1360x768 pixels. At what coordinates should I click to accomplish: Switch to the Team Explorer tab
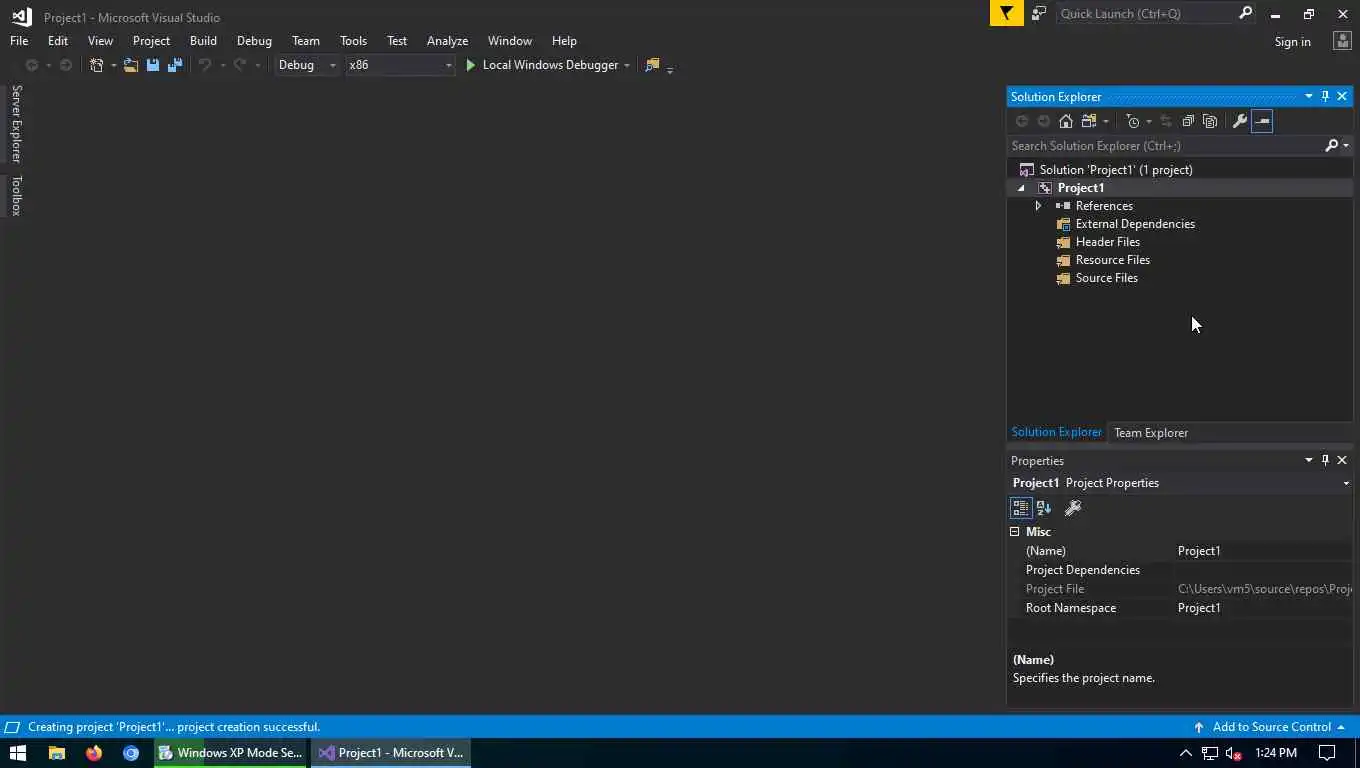pyautogui.click(x=1151, y=433)
